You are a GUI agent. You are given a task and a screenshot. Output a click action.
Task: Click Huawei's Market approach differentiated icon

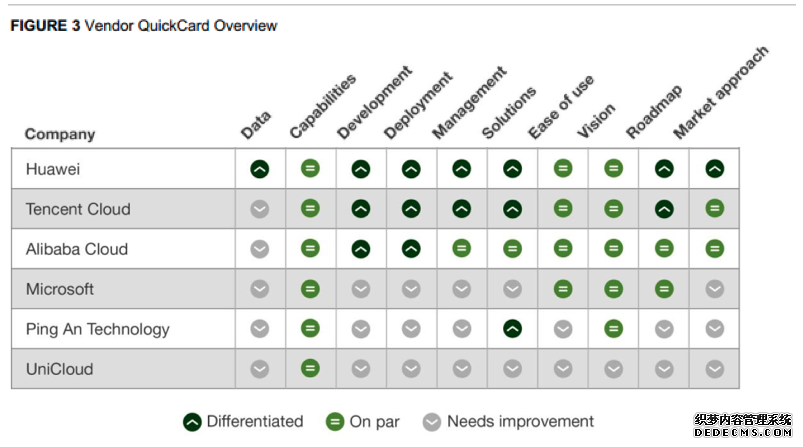[714, 168]
